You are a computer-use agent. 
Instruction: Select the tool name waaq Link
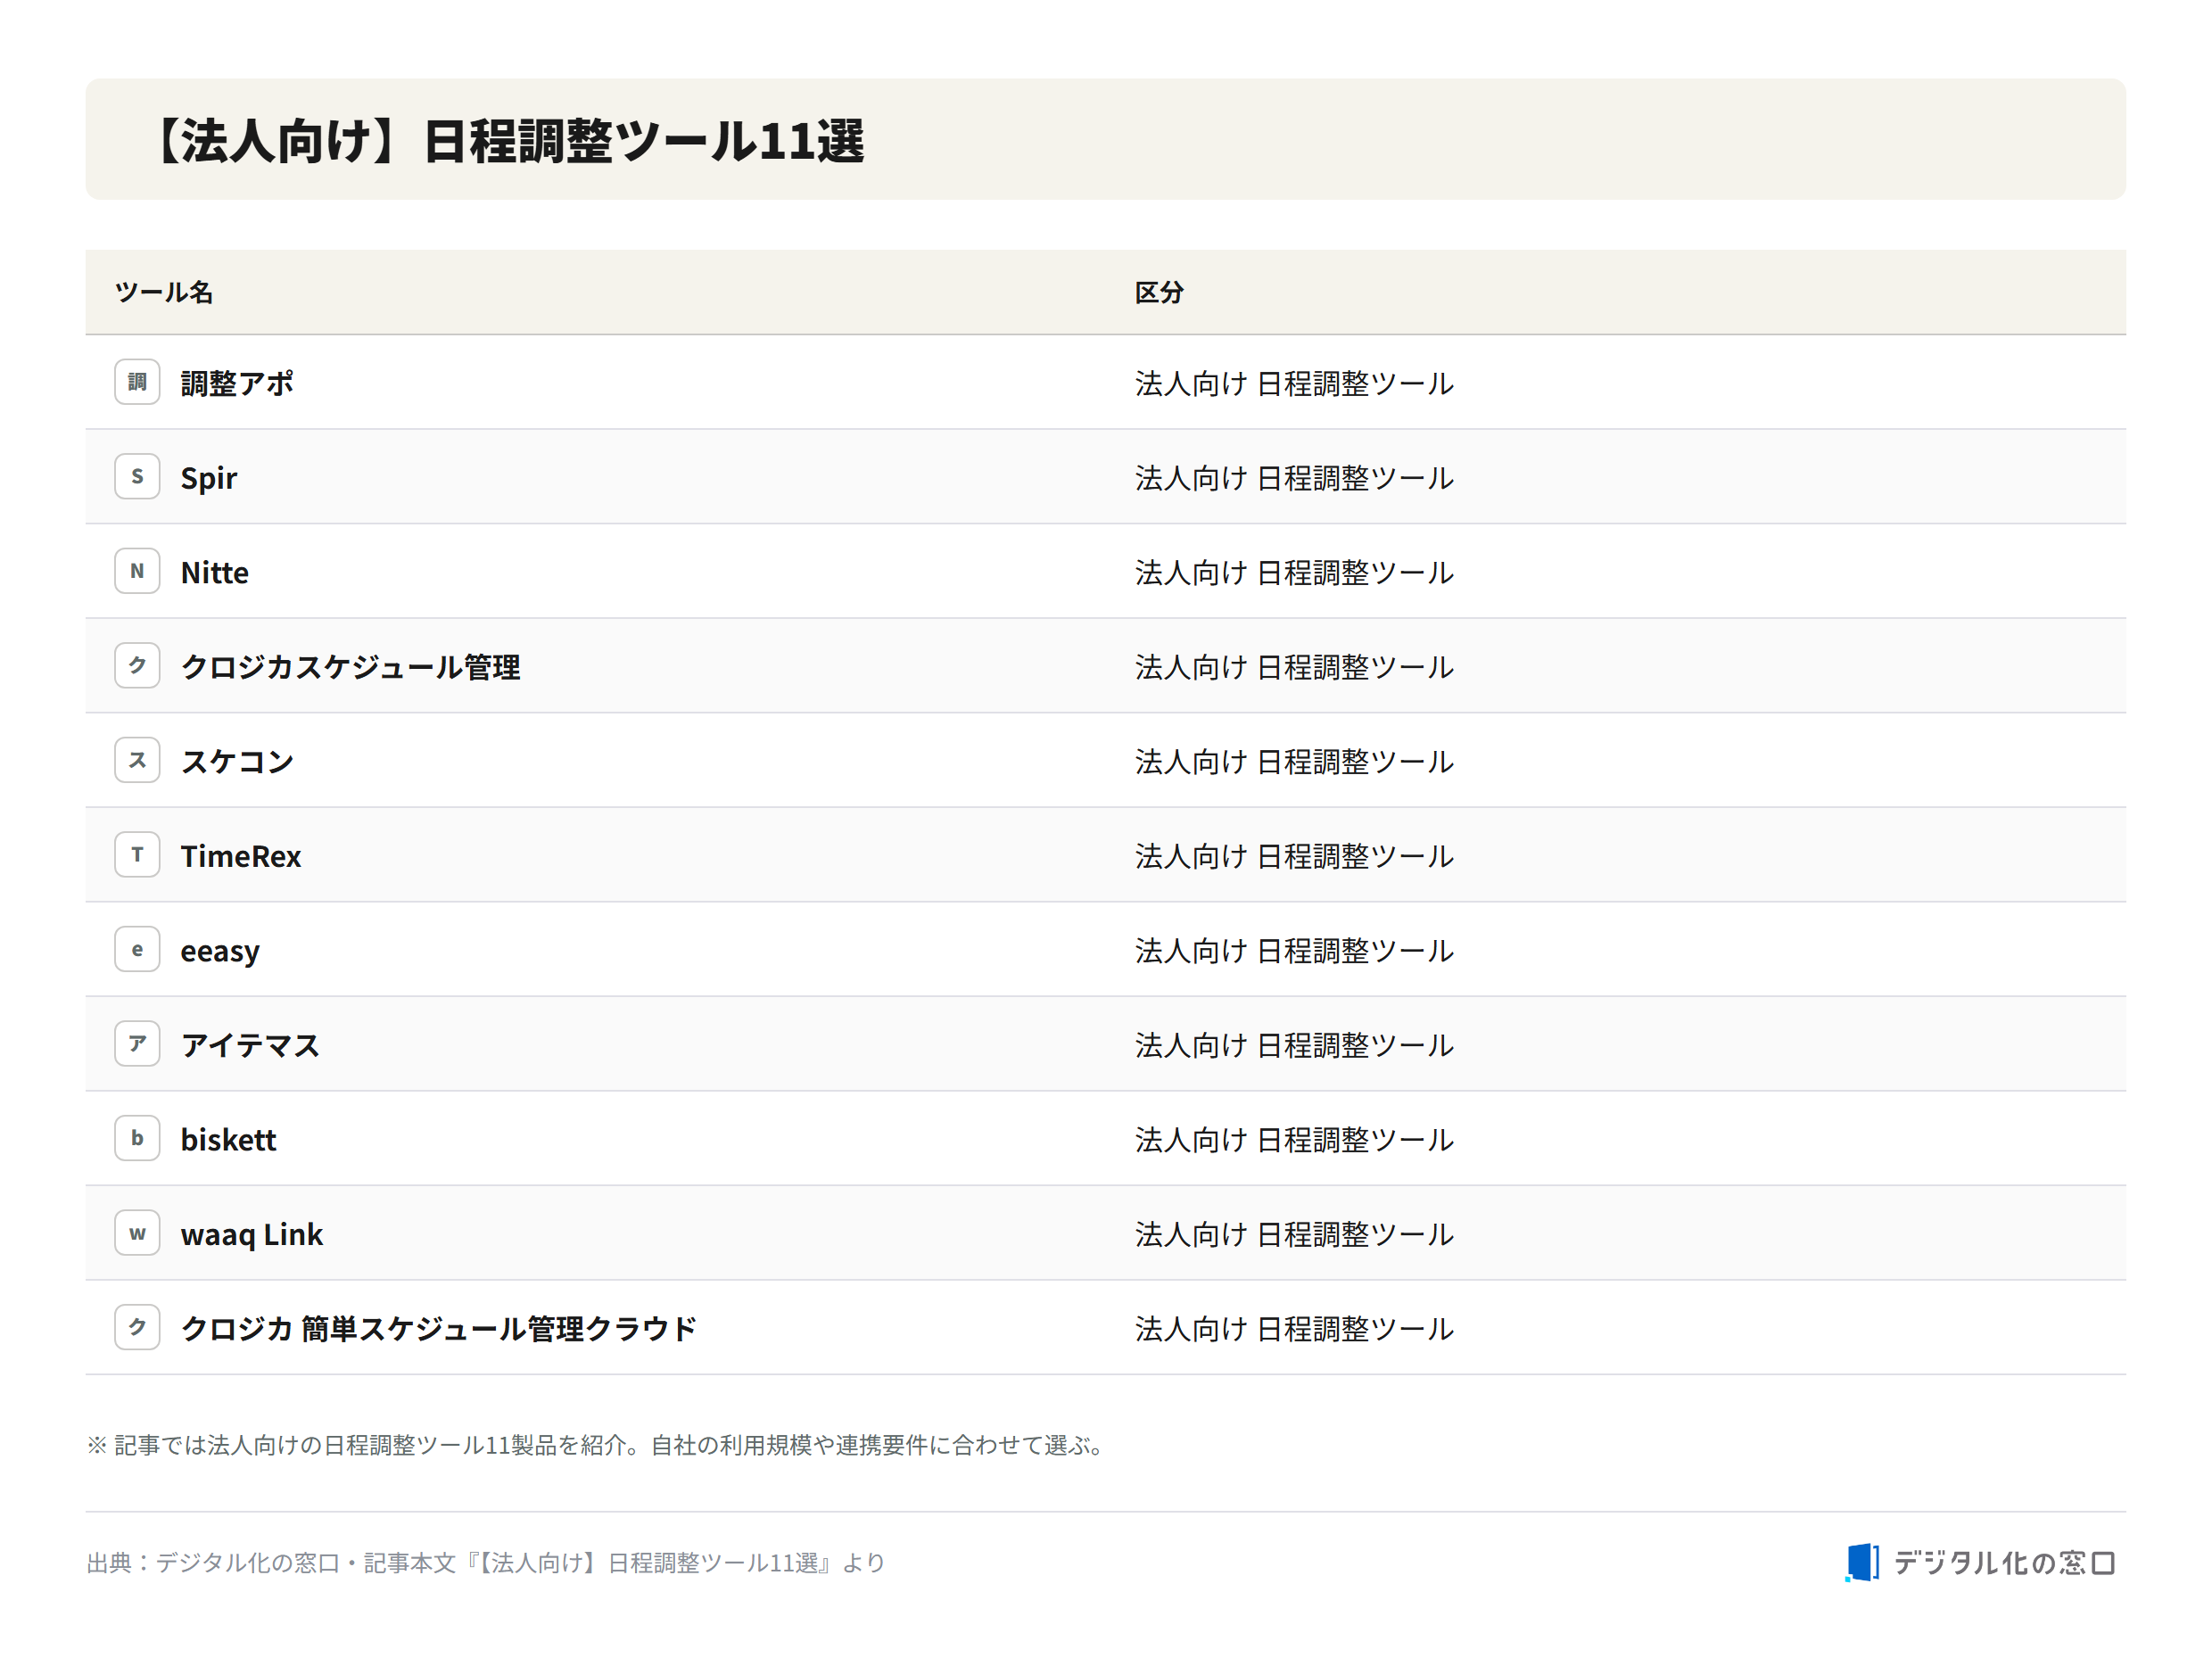(x=252, y=1234)
